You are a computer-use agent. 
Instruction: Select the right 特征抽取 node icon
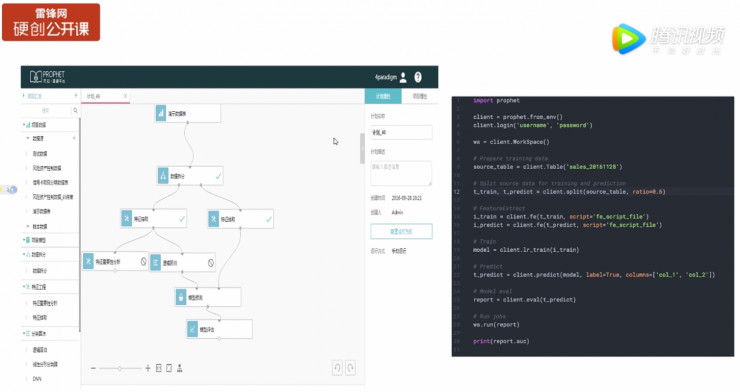pyautogui.click(x=213, y=219)
